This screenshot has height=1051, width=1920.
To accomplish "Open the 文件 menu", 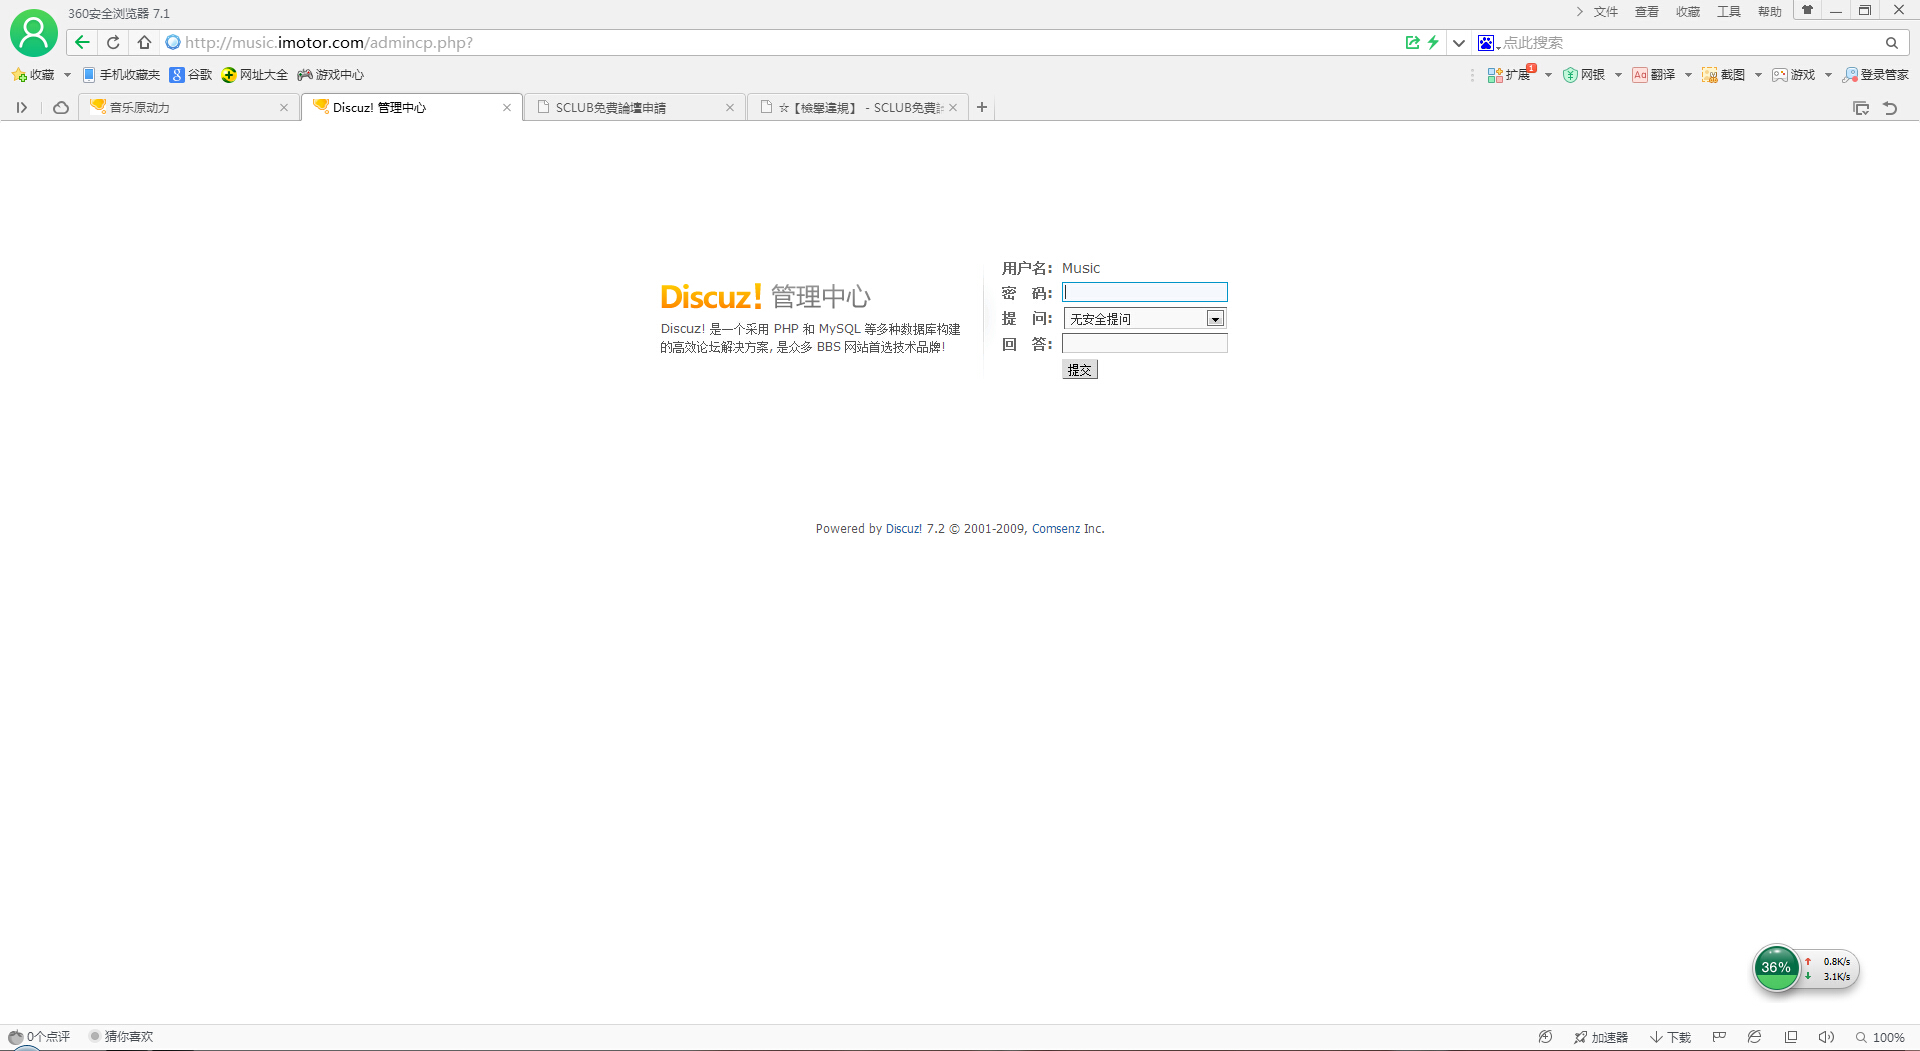I will point(1606,12).
